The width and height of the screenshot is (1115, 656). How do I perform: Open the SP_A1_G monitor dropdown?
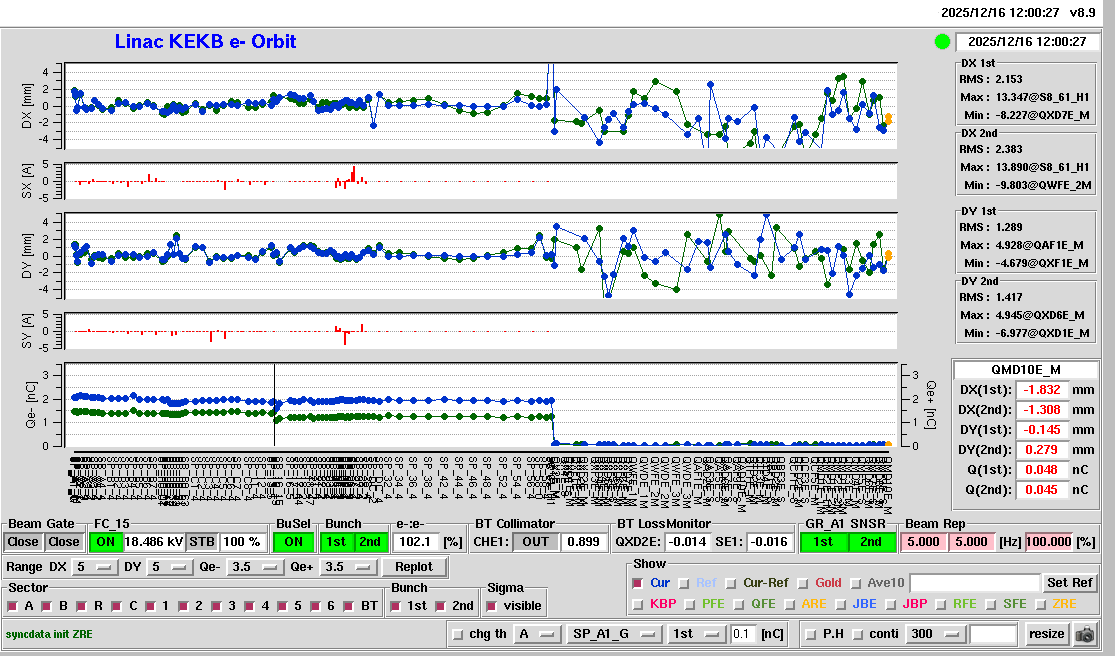pos(614,634)
